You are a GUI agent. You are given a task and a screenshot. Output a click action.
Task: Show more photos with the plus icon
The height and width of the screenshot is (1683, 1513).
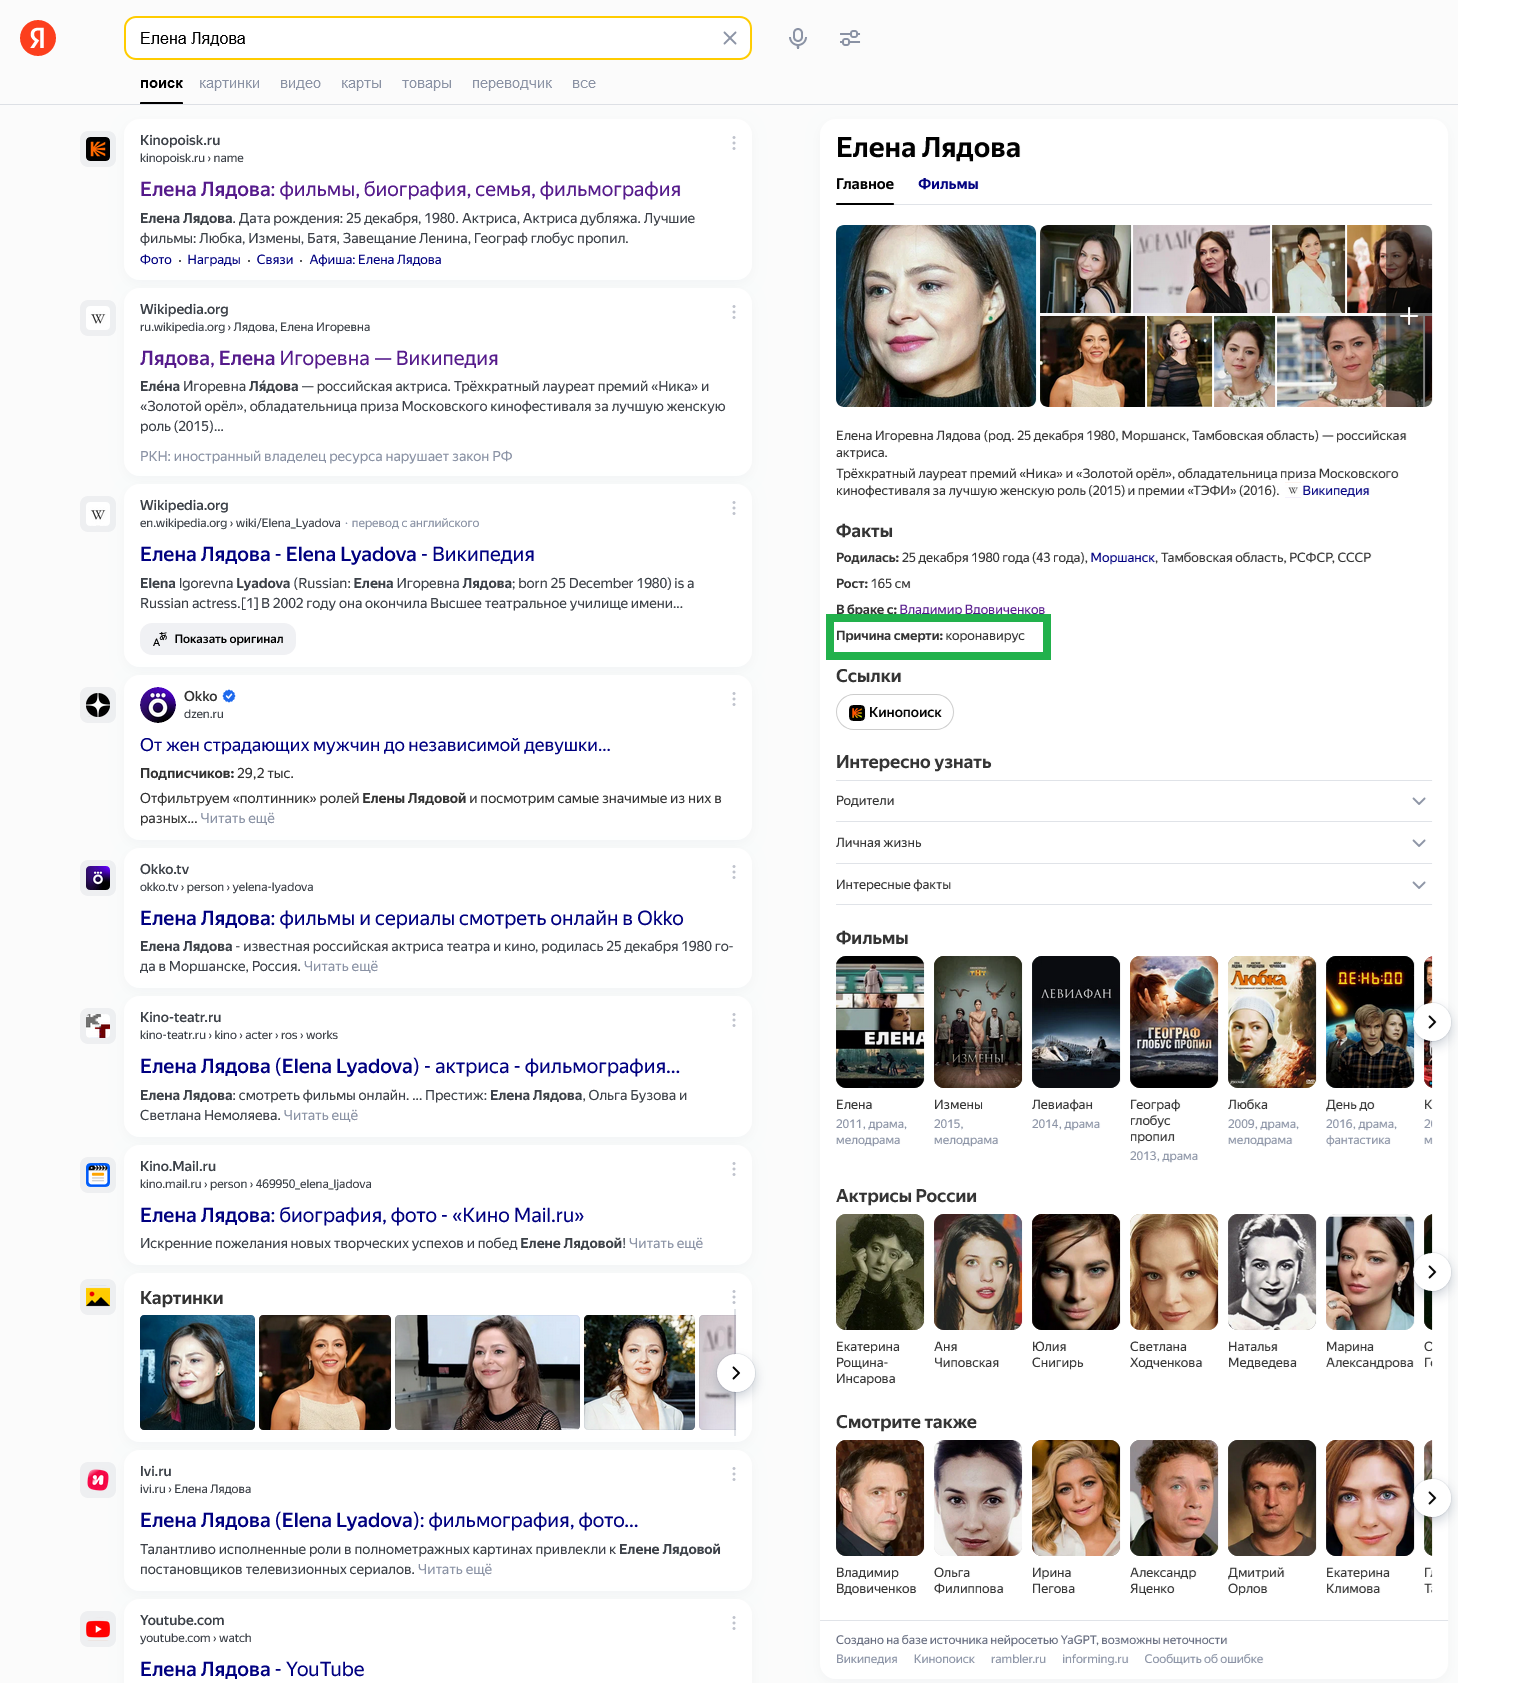click(x=1409, y=316)
